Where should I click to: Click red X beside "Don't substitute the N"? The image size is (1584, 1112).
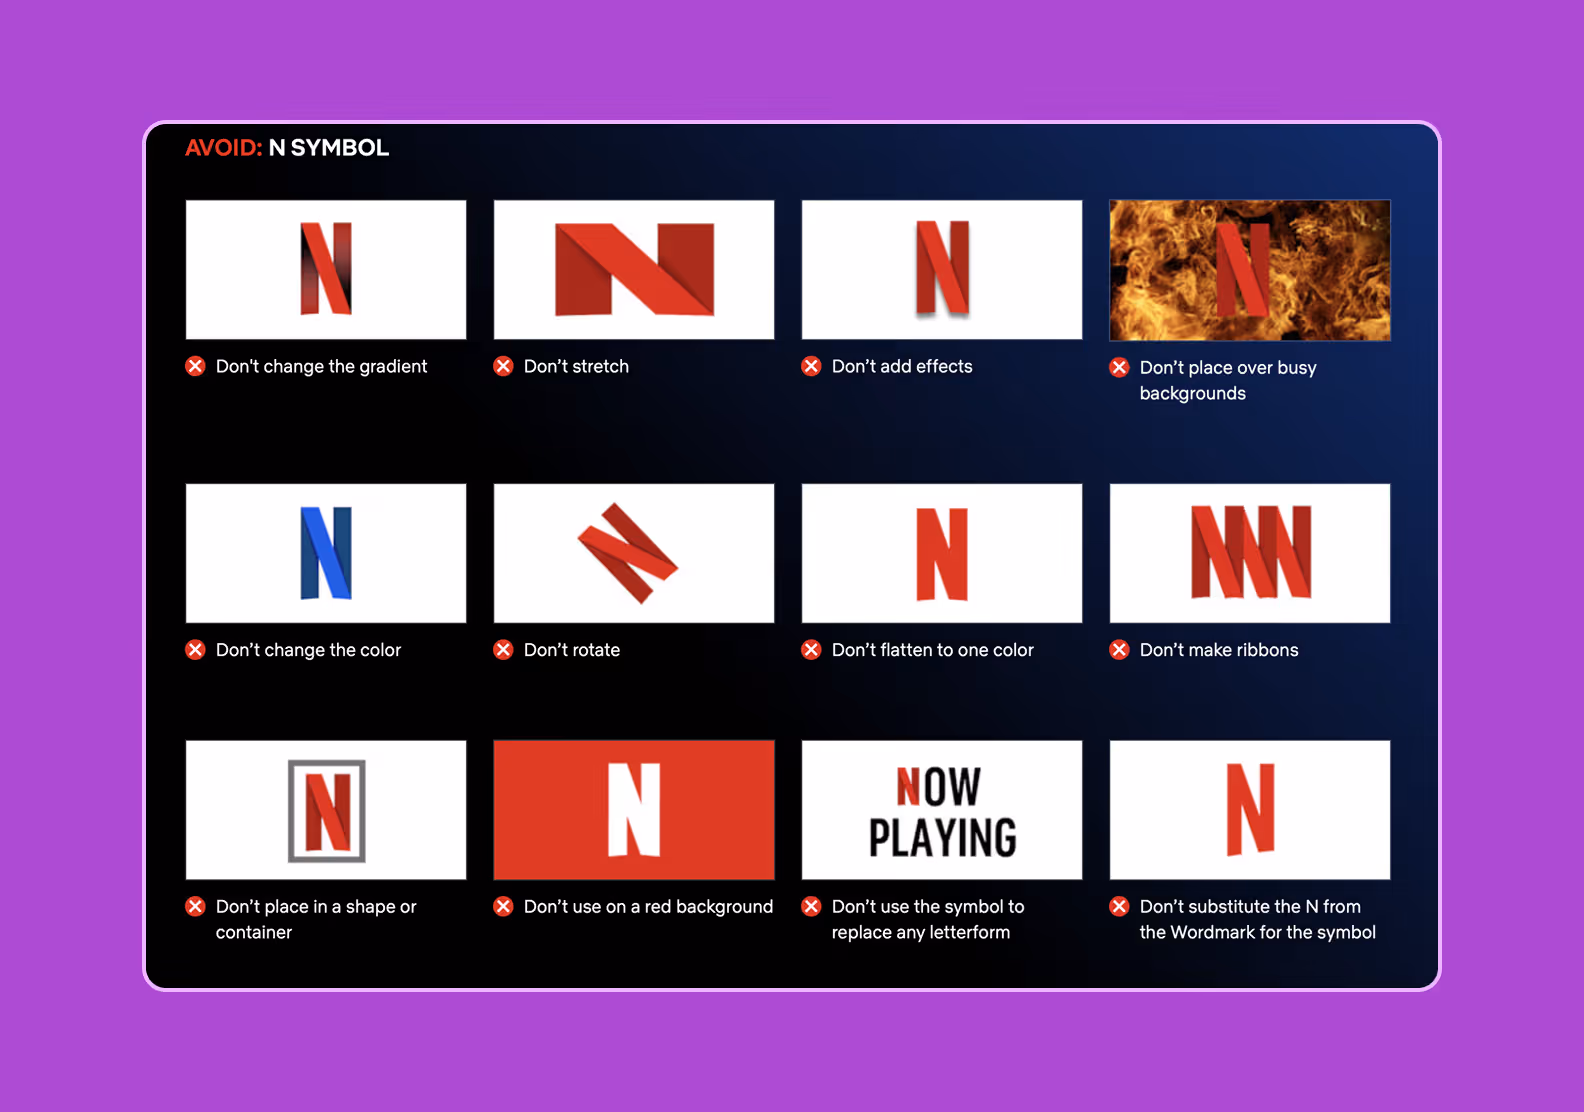(x=1120, y=906)
